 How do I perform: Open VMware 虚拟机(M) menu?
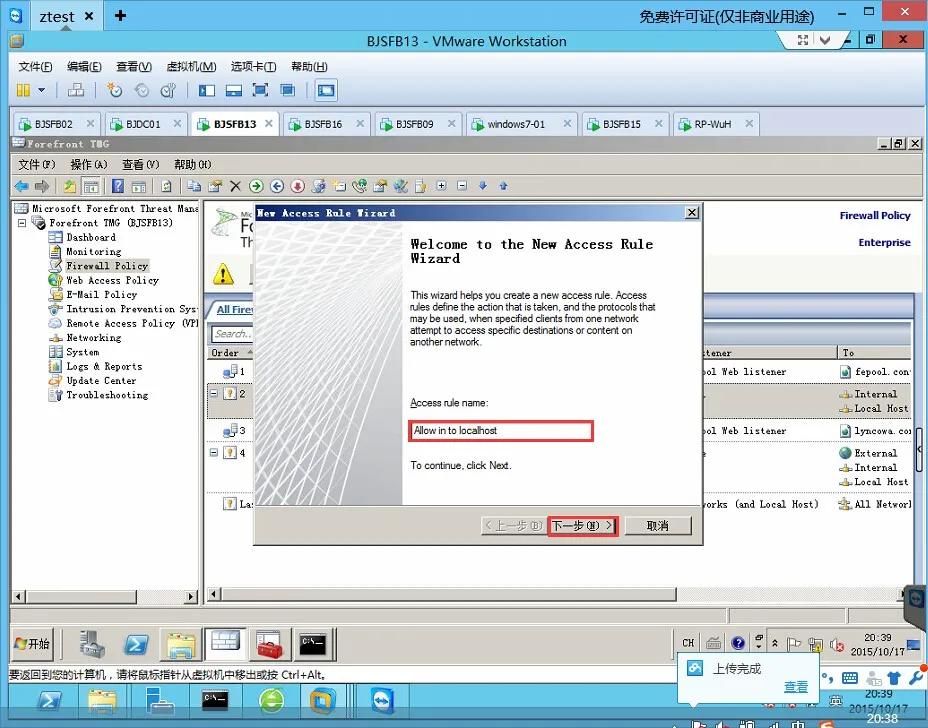[x=191, y=66]
